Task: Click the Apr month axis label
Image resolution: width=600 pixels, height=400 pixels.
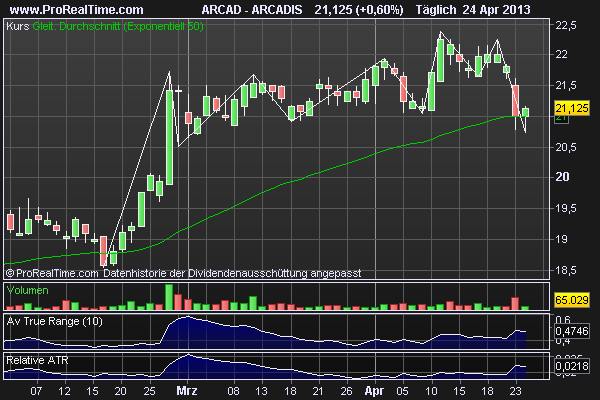Action: click(x=374, y=391)
